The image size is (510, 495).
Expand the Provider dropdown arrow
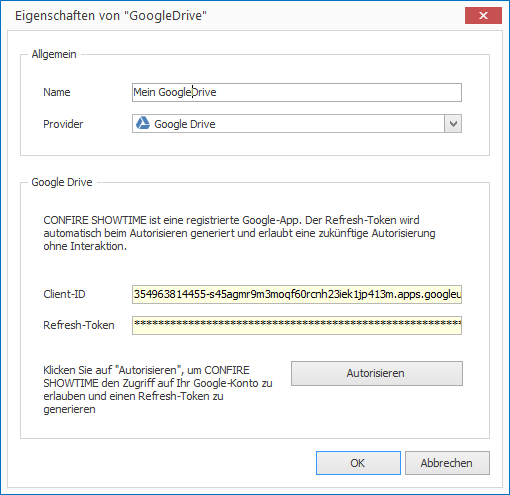click(453, 124)
